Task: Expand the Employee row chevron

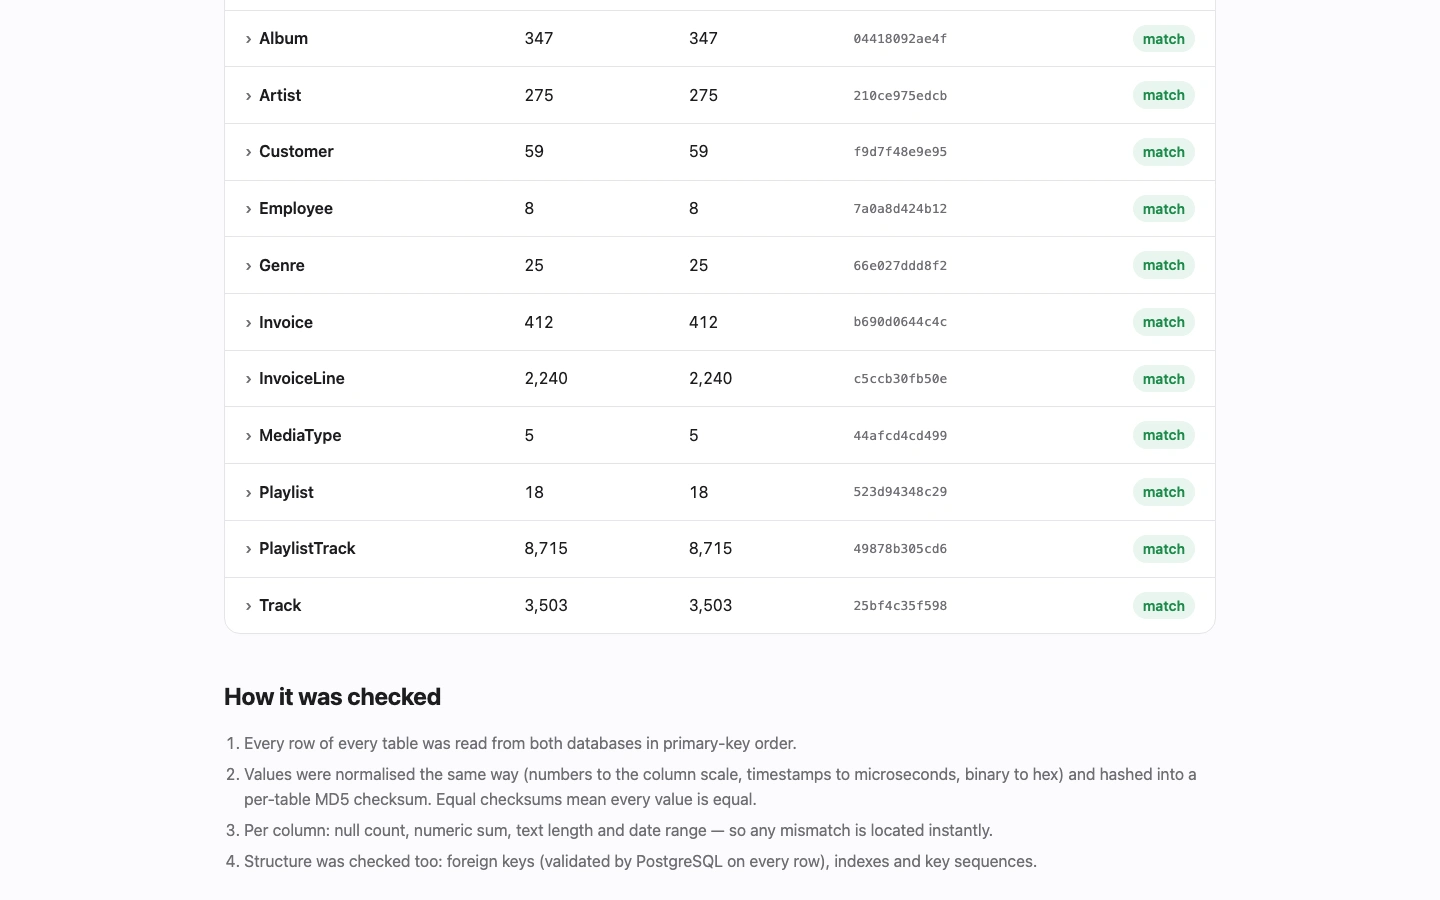Action: coord(248,209)
